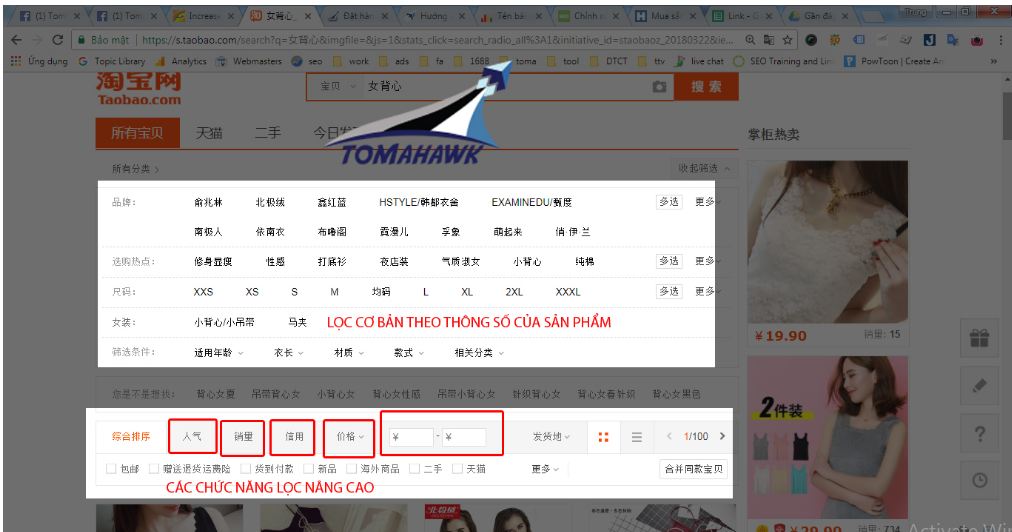Switch to list view icon

[x=636, y=437]
